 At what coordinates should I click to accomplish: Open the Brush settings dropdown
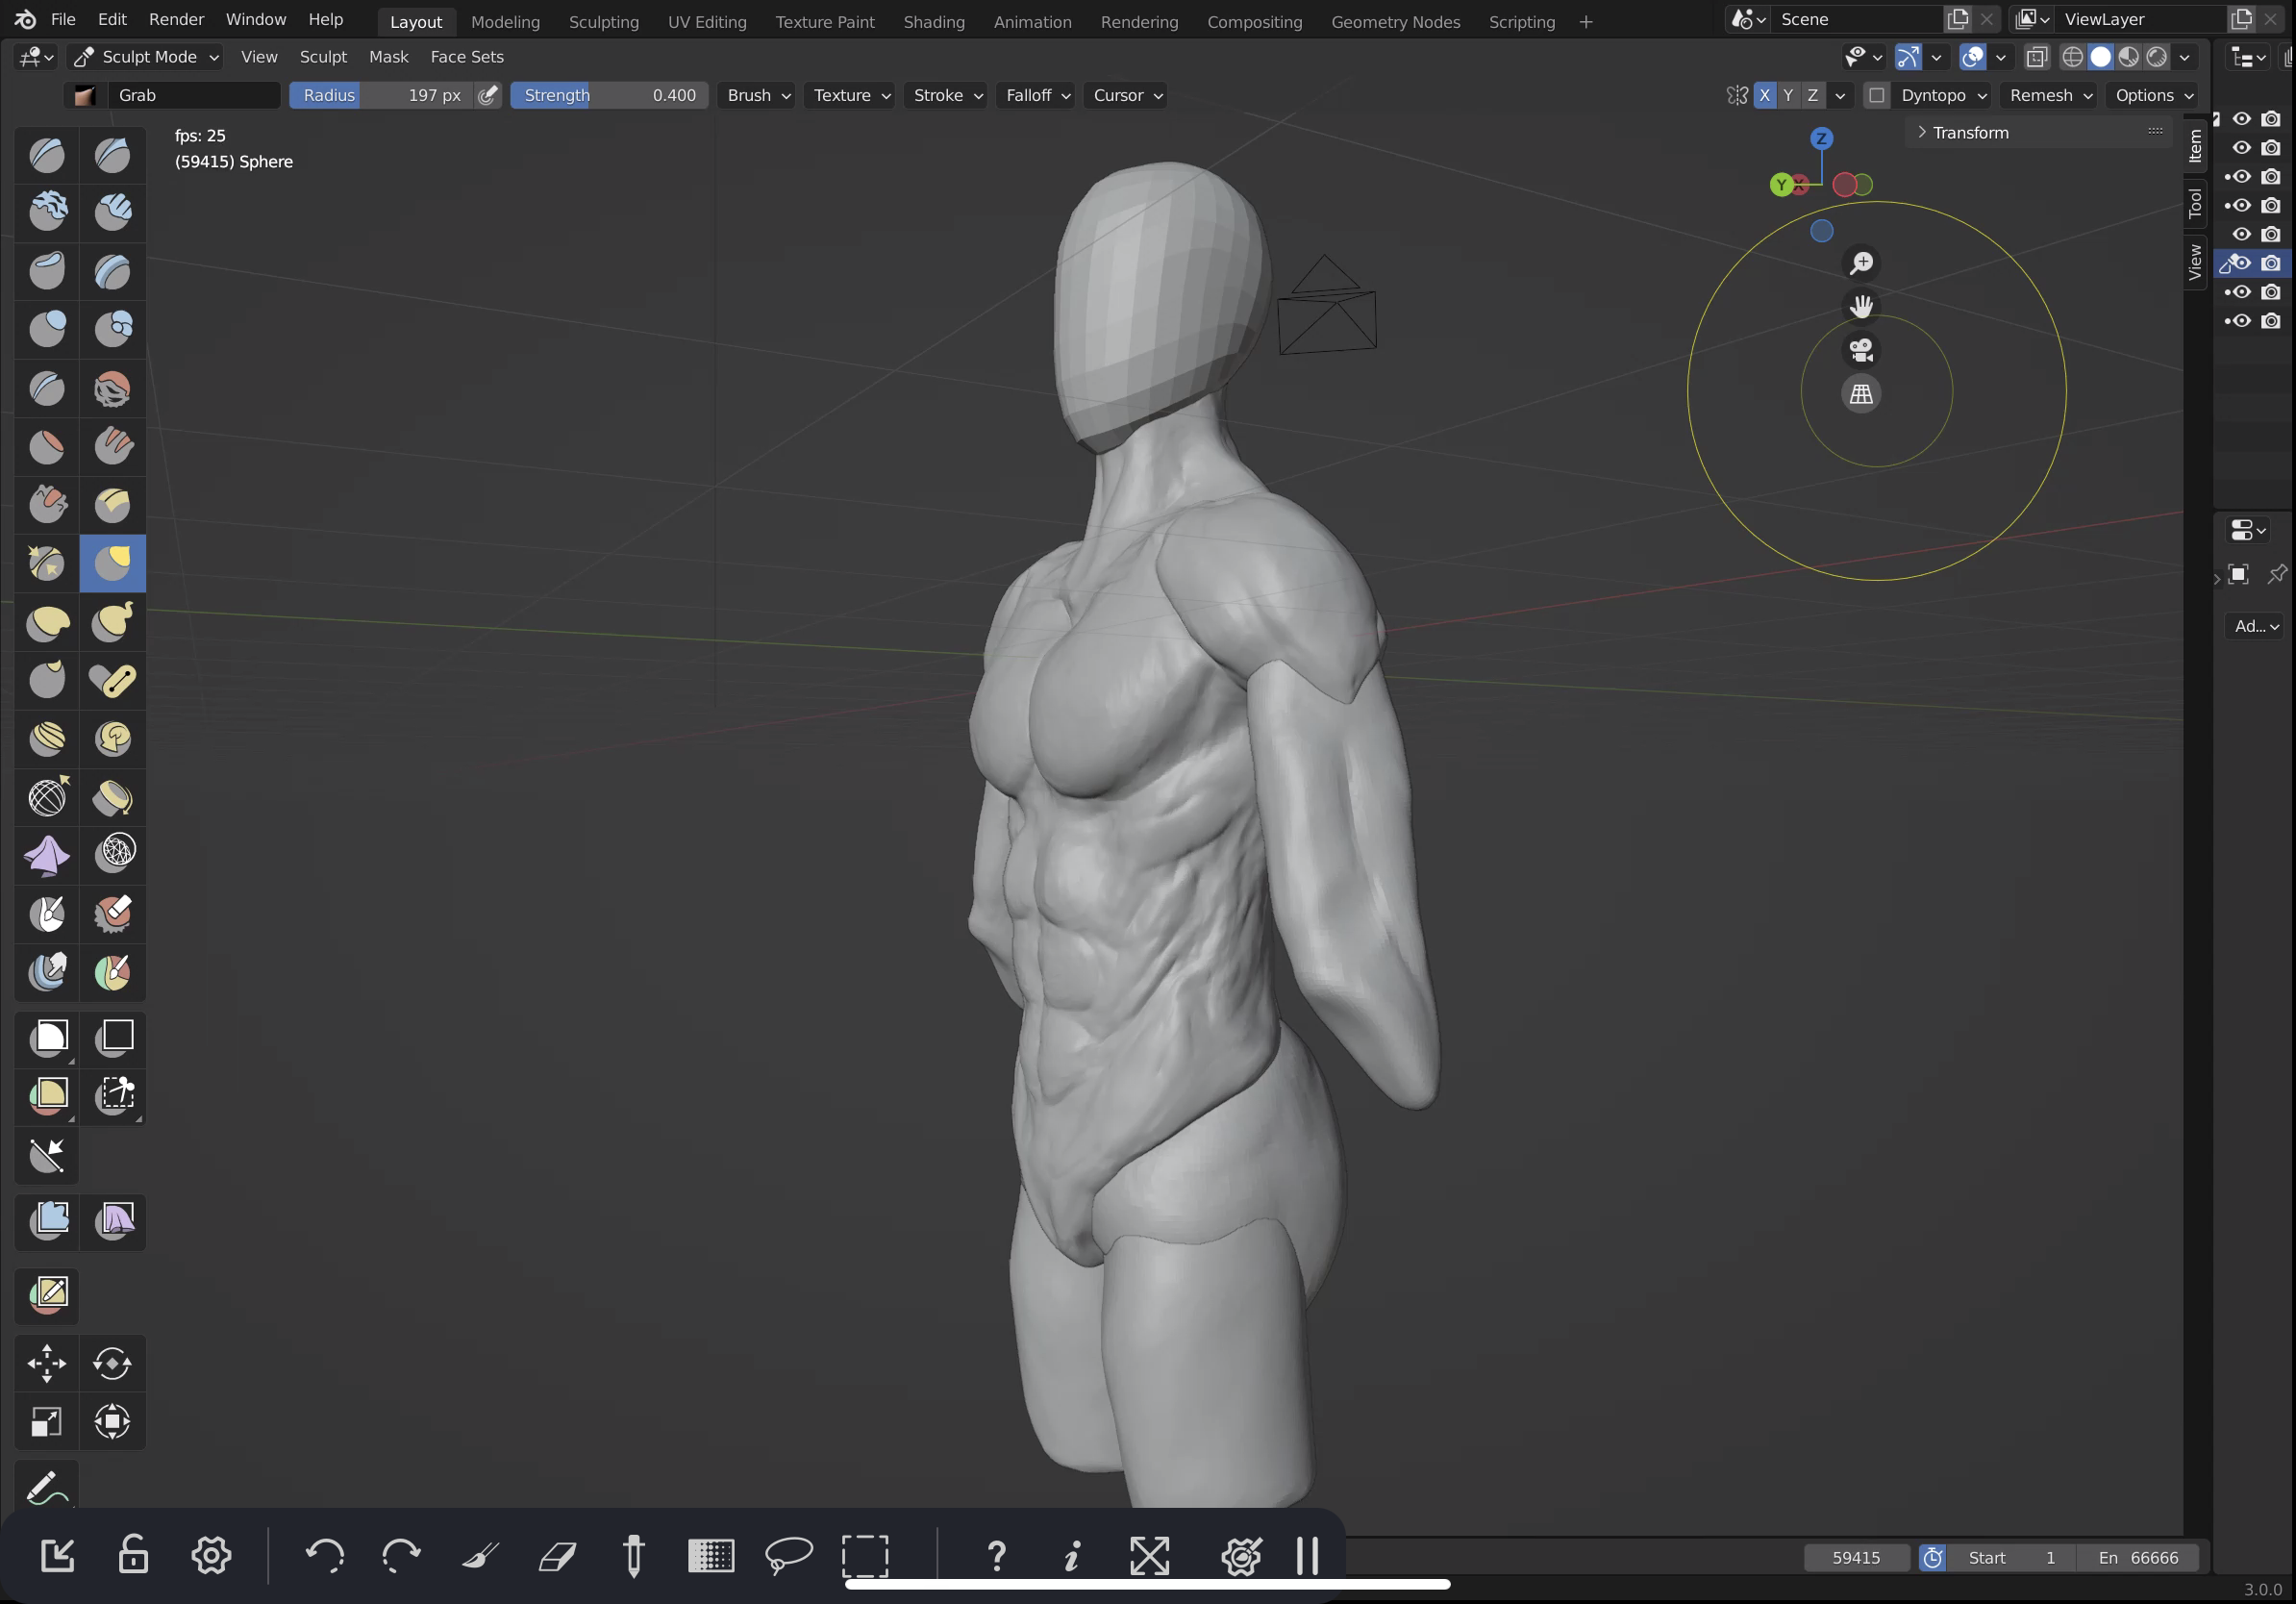[758, 95]
